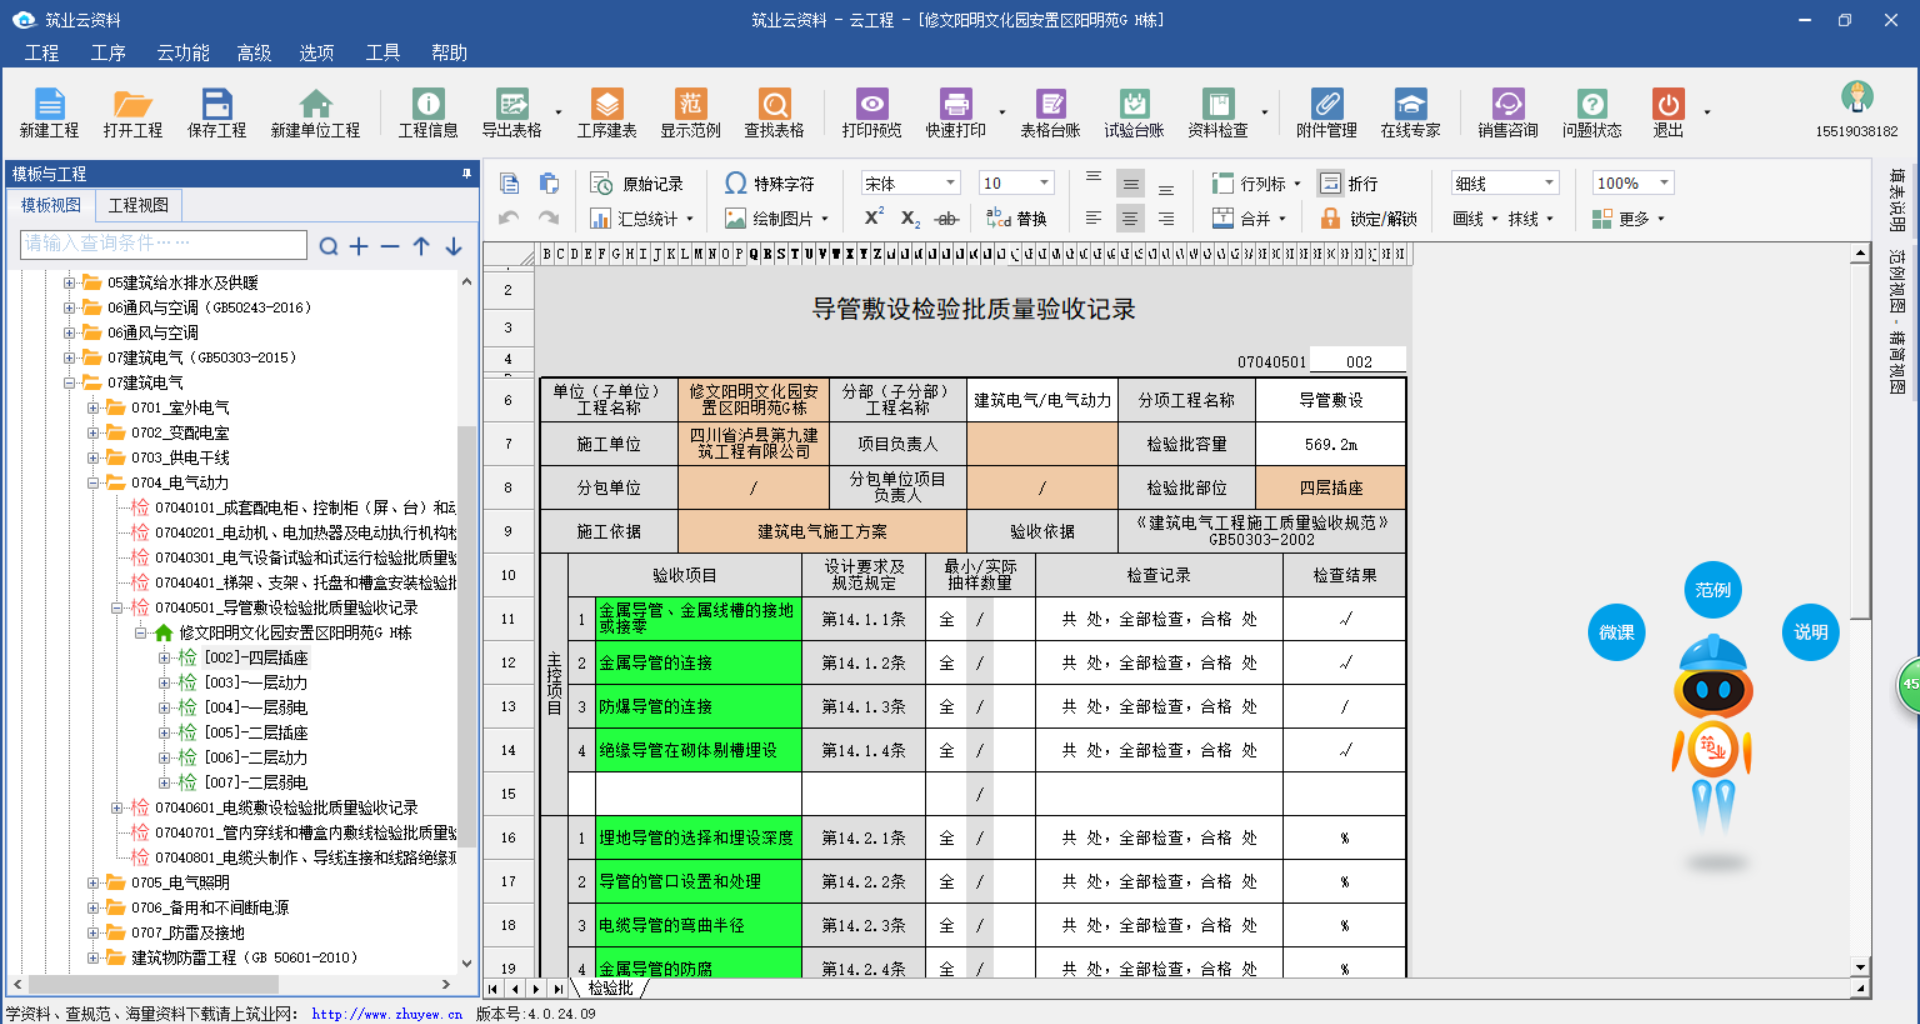Click the 显示范例 icon
1920x1024 pixels.
pyautogui.click(x=690, y=112)
